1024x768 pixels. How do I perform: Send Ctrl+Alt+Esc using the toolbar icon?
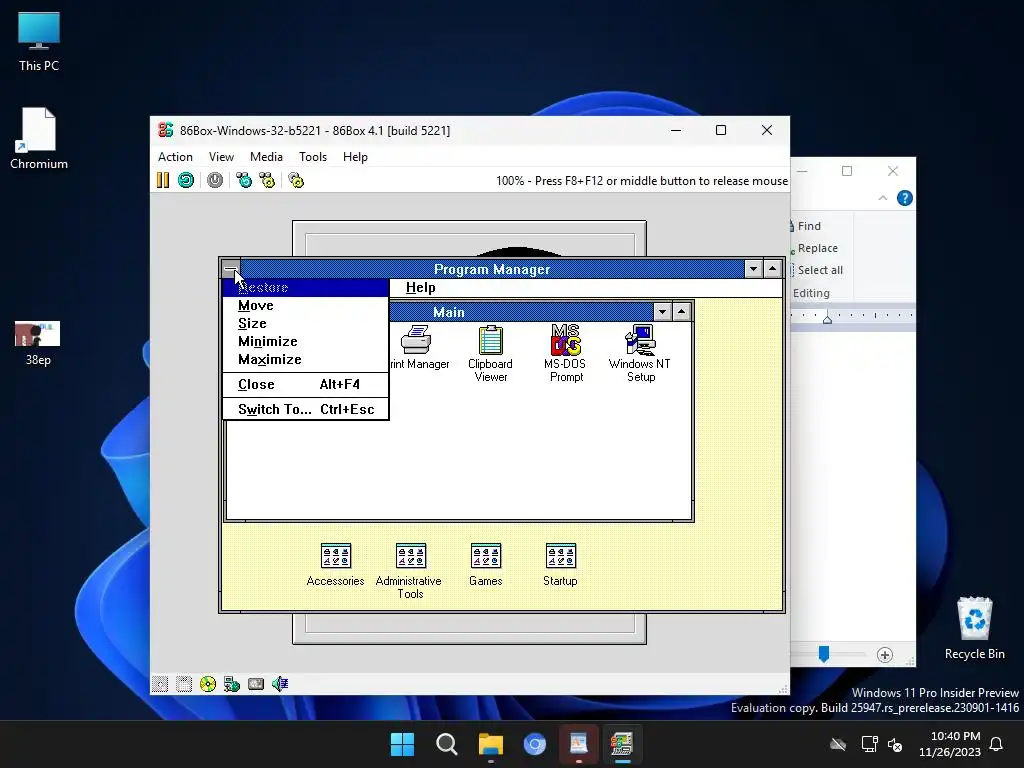(x=267, y=180)
